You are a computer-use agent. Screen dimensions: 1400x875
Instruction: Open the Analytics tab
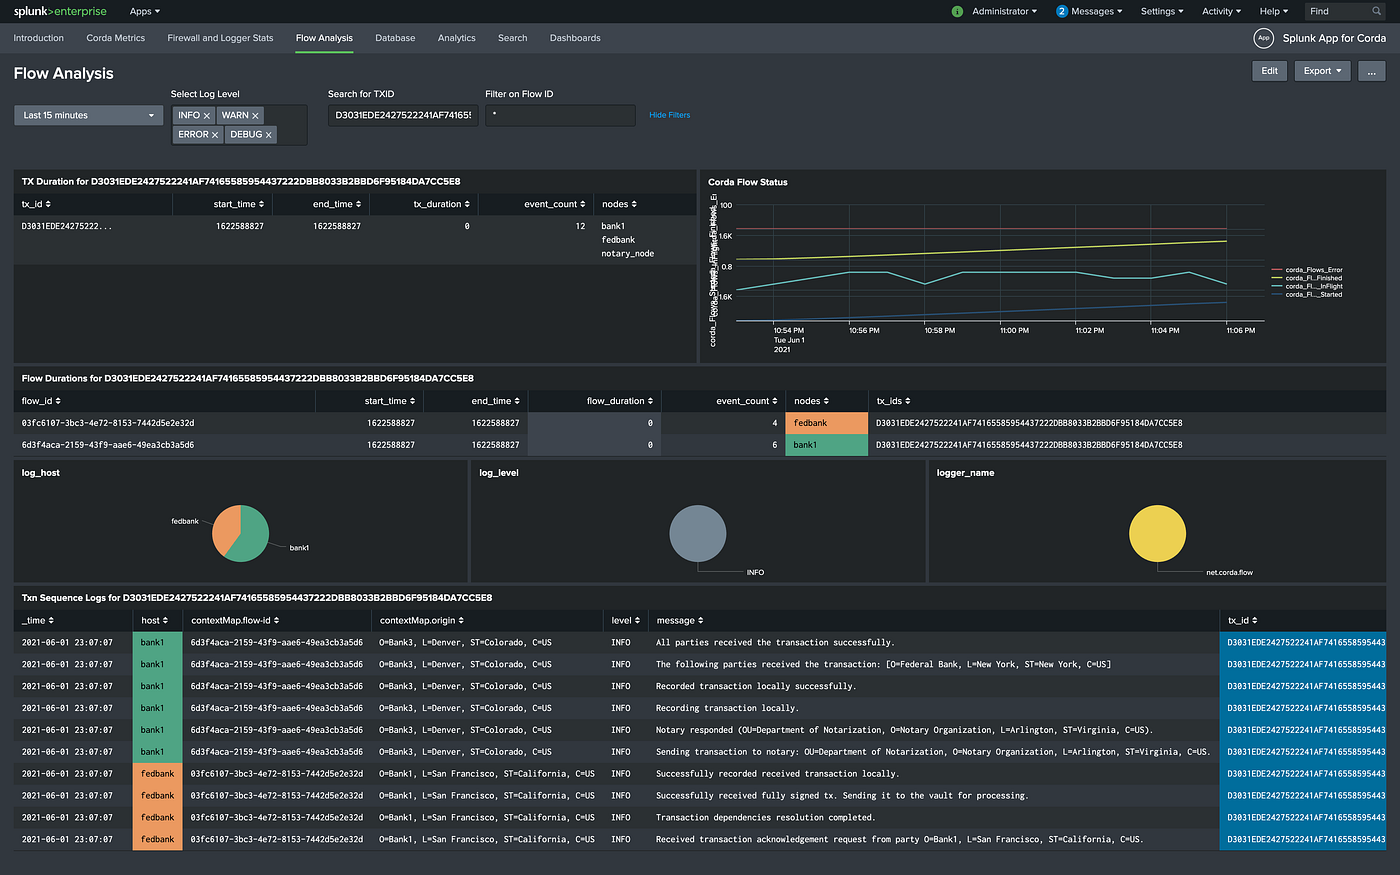[457, 38]
